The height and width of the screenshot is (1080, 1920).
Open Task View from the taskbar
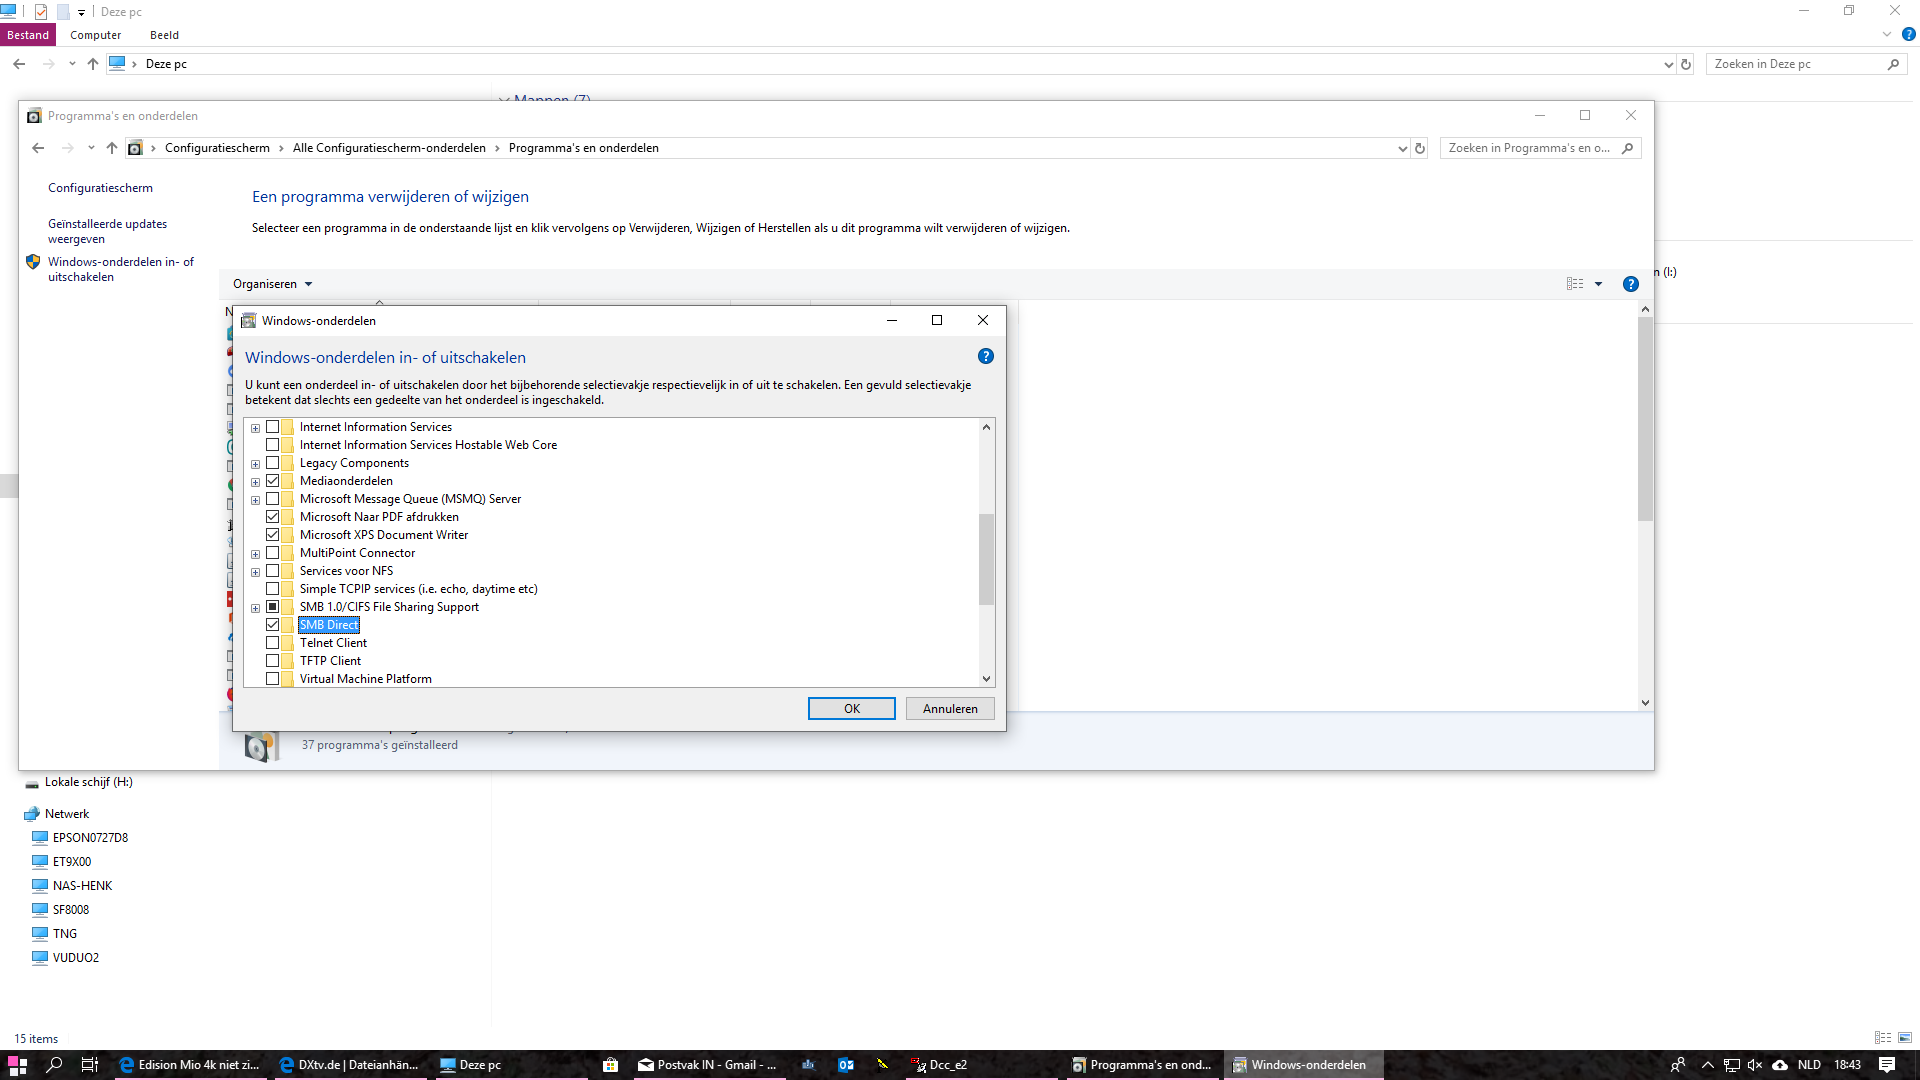[89, 1065]
